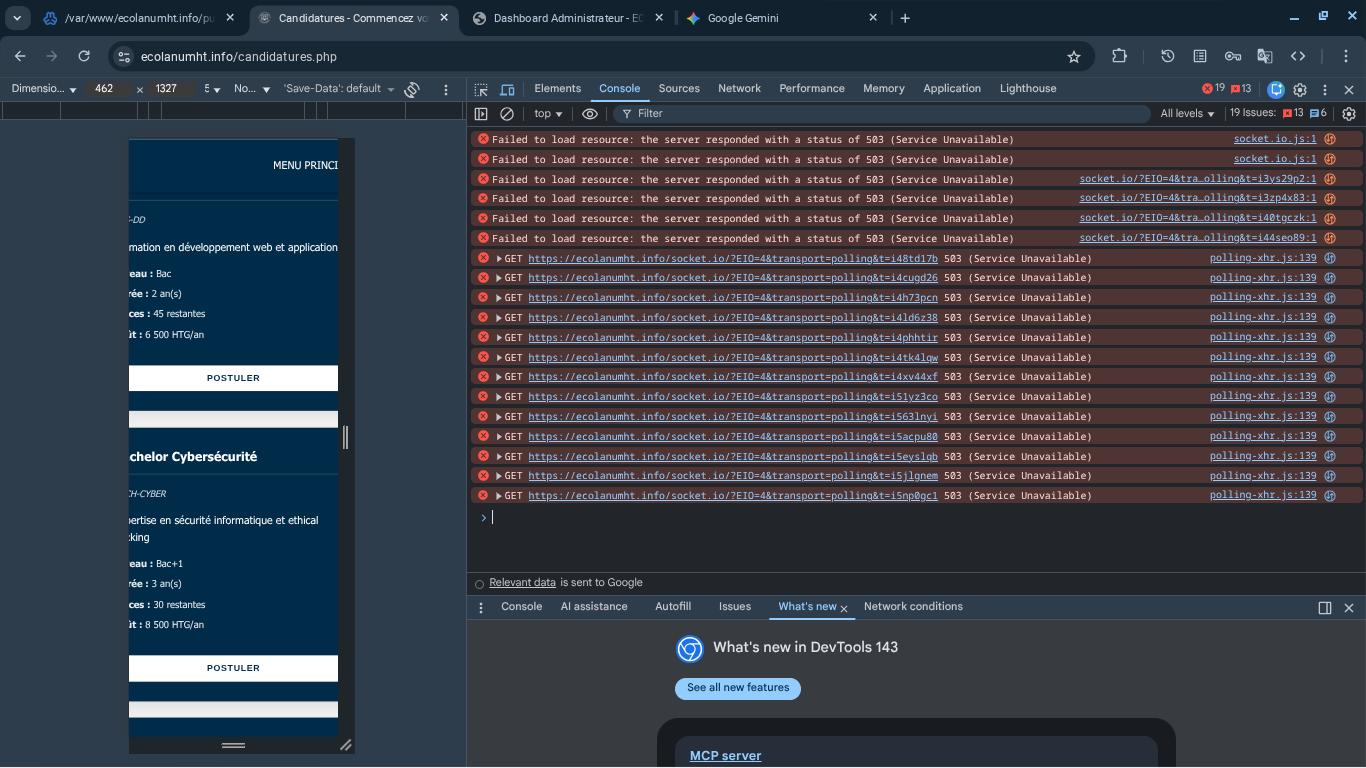Image resolution: width=1366 pixels, height=768 pixels.
Task: Click the POSTULER button under Bachelor Cybersécurité
Action: 233,668
